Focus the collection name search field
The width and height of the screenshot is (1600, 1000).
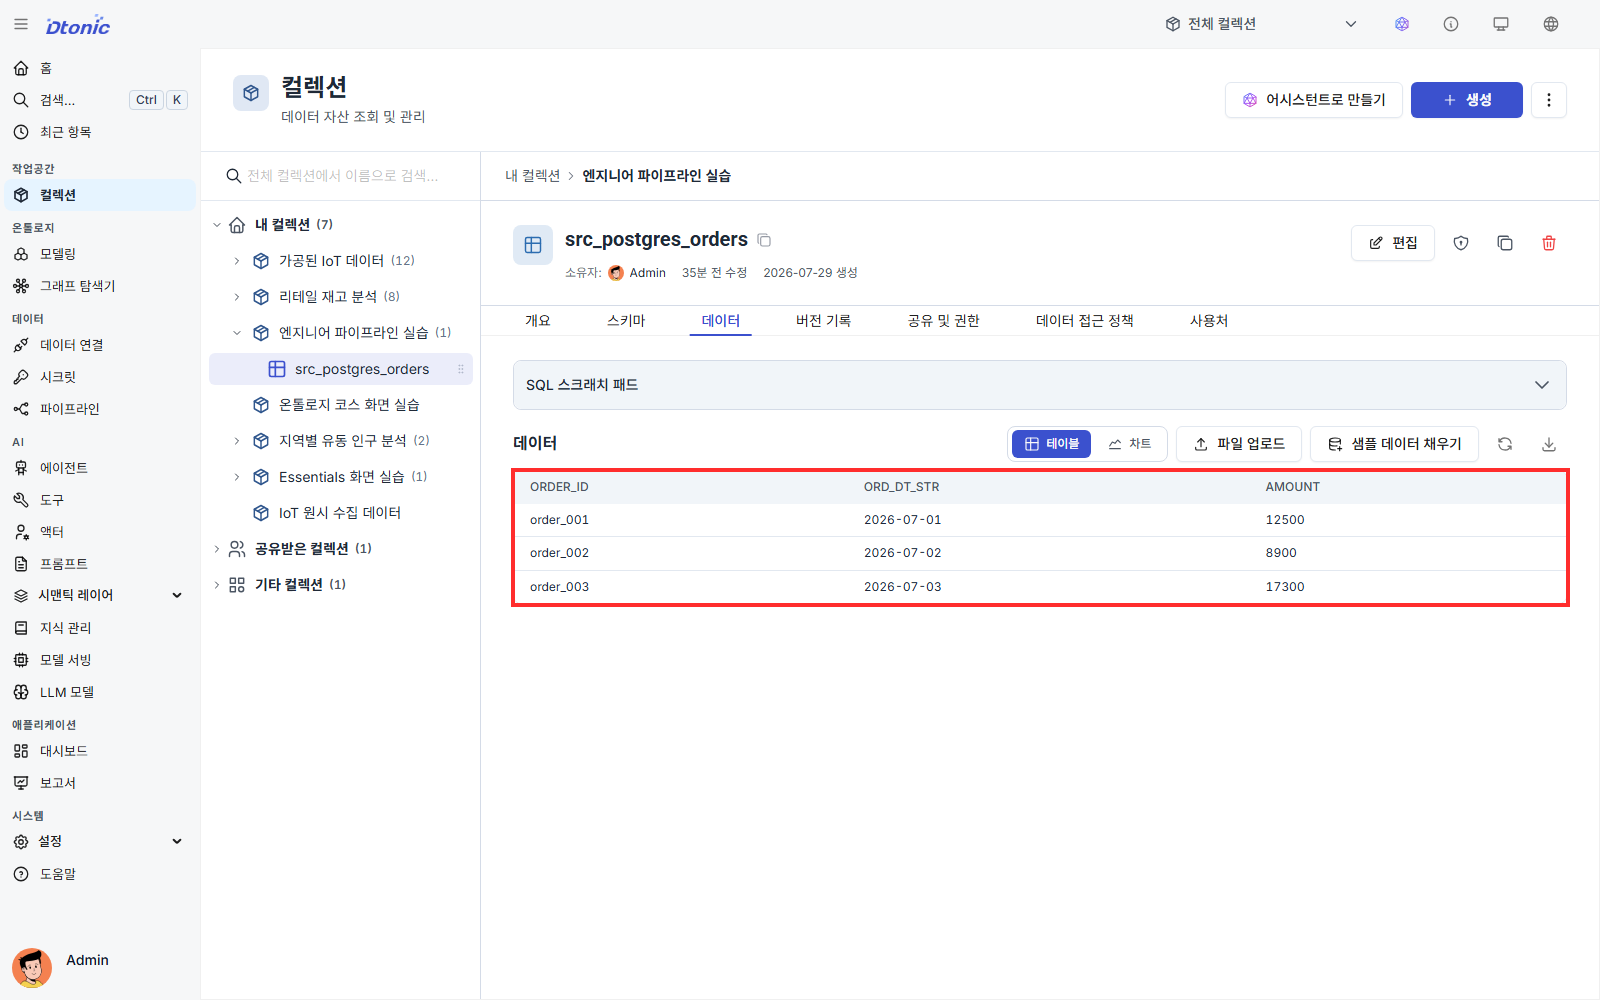[x=342, y=176]
